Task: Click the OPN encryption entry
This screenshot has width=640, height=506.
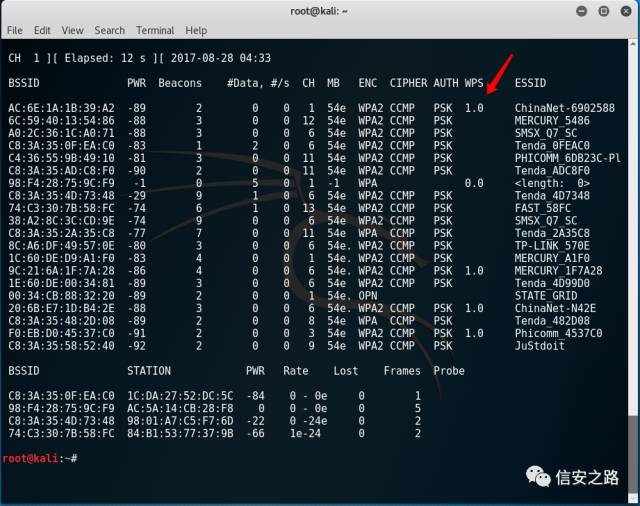Action: 368,296
